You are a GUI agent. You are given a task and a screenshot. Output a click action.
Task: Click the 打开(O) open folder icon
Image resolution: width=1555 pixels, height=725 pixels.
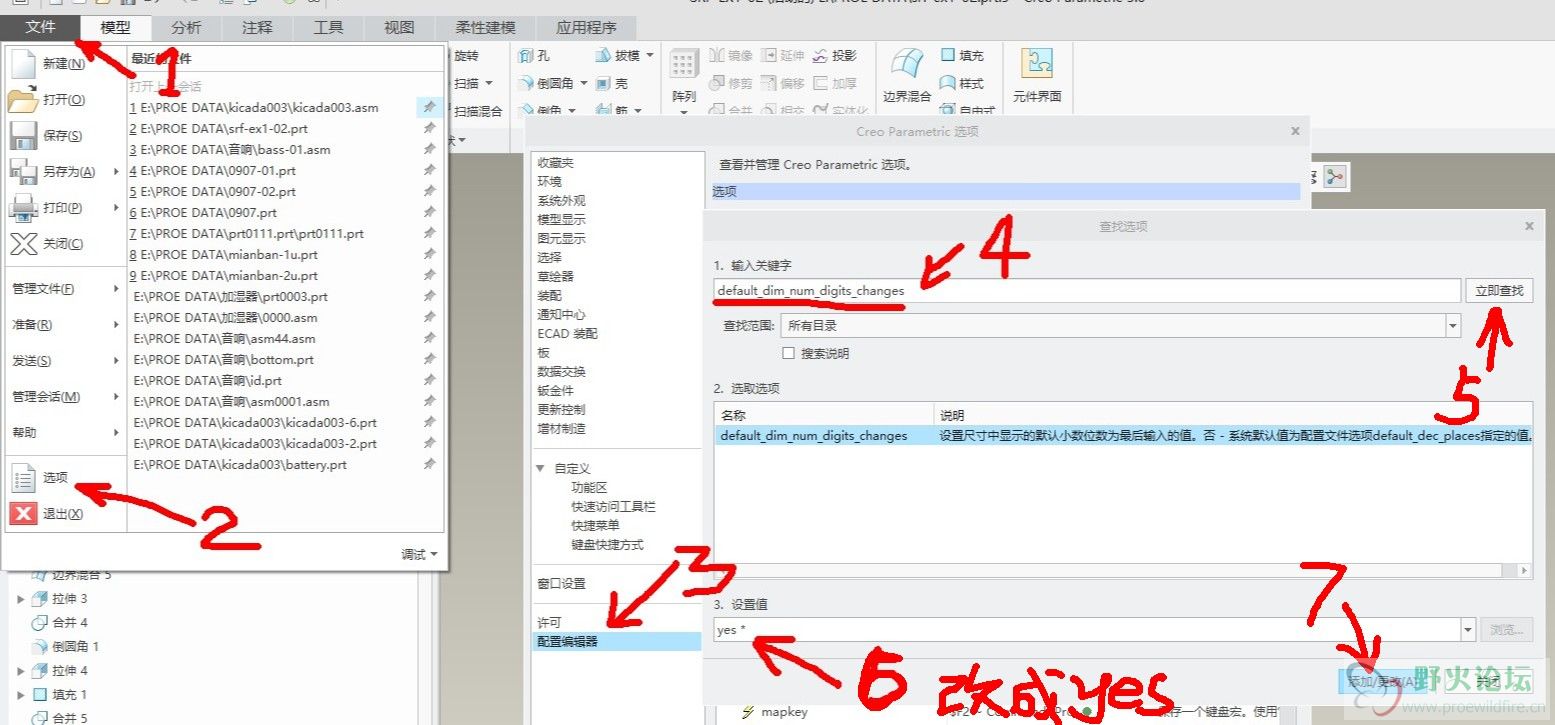pos(22,100)
